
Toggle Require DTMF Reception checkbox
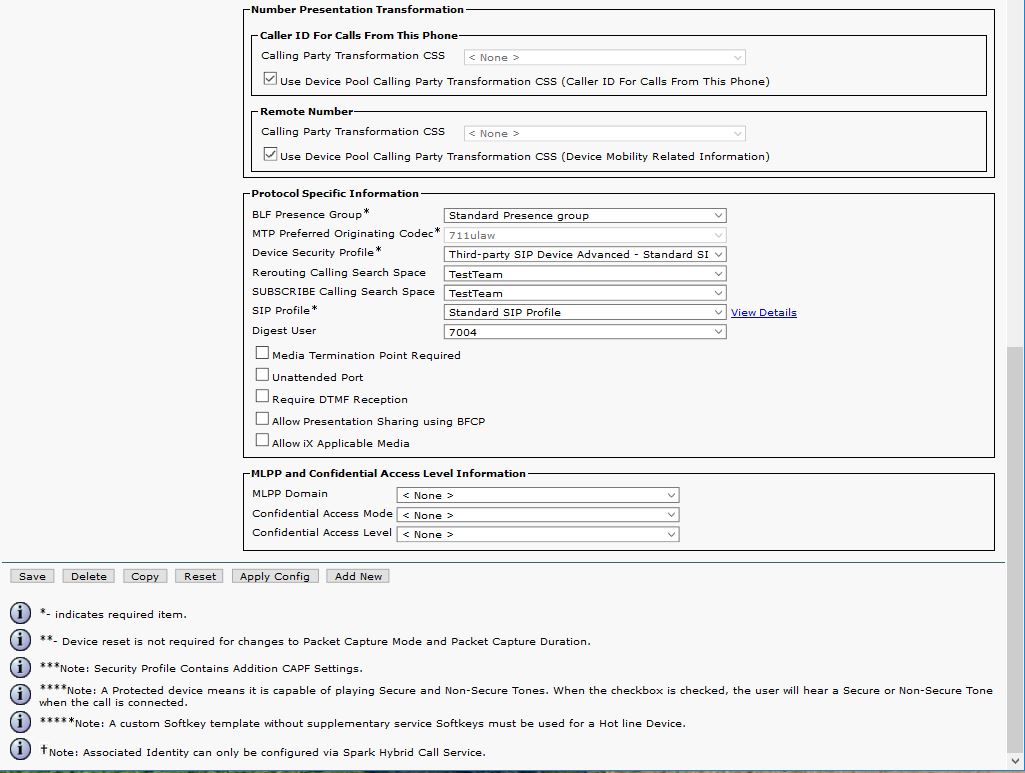coord(262,397)
